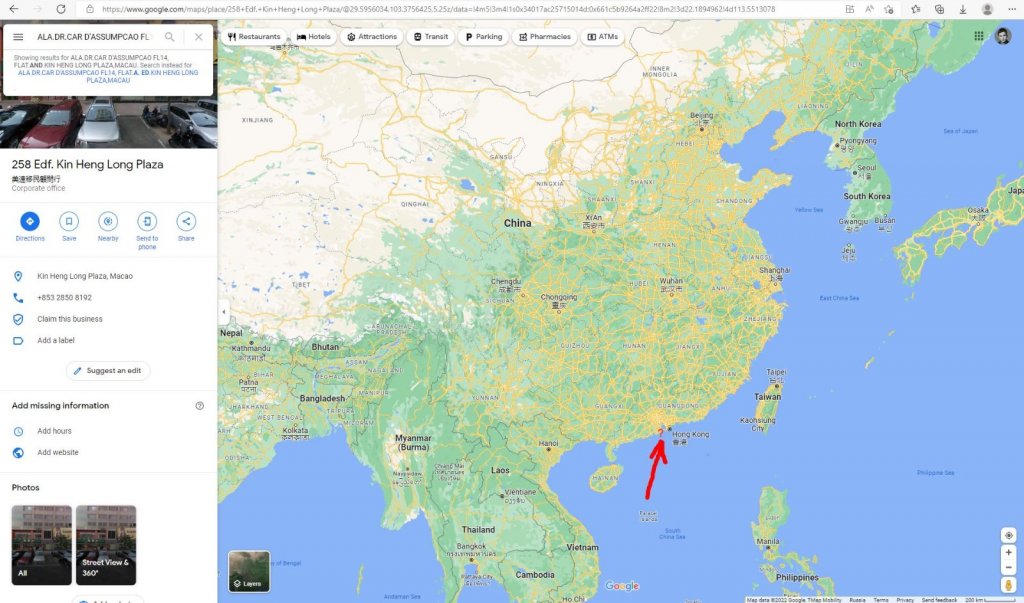The height and width of the screenshot is (603, 1024).
Task: Zoom in on the map
Action: coord(1009,553)
